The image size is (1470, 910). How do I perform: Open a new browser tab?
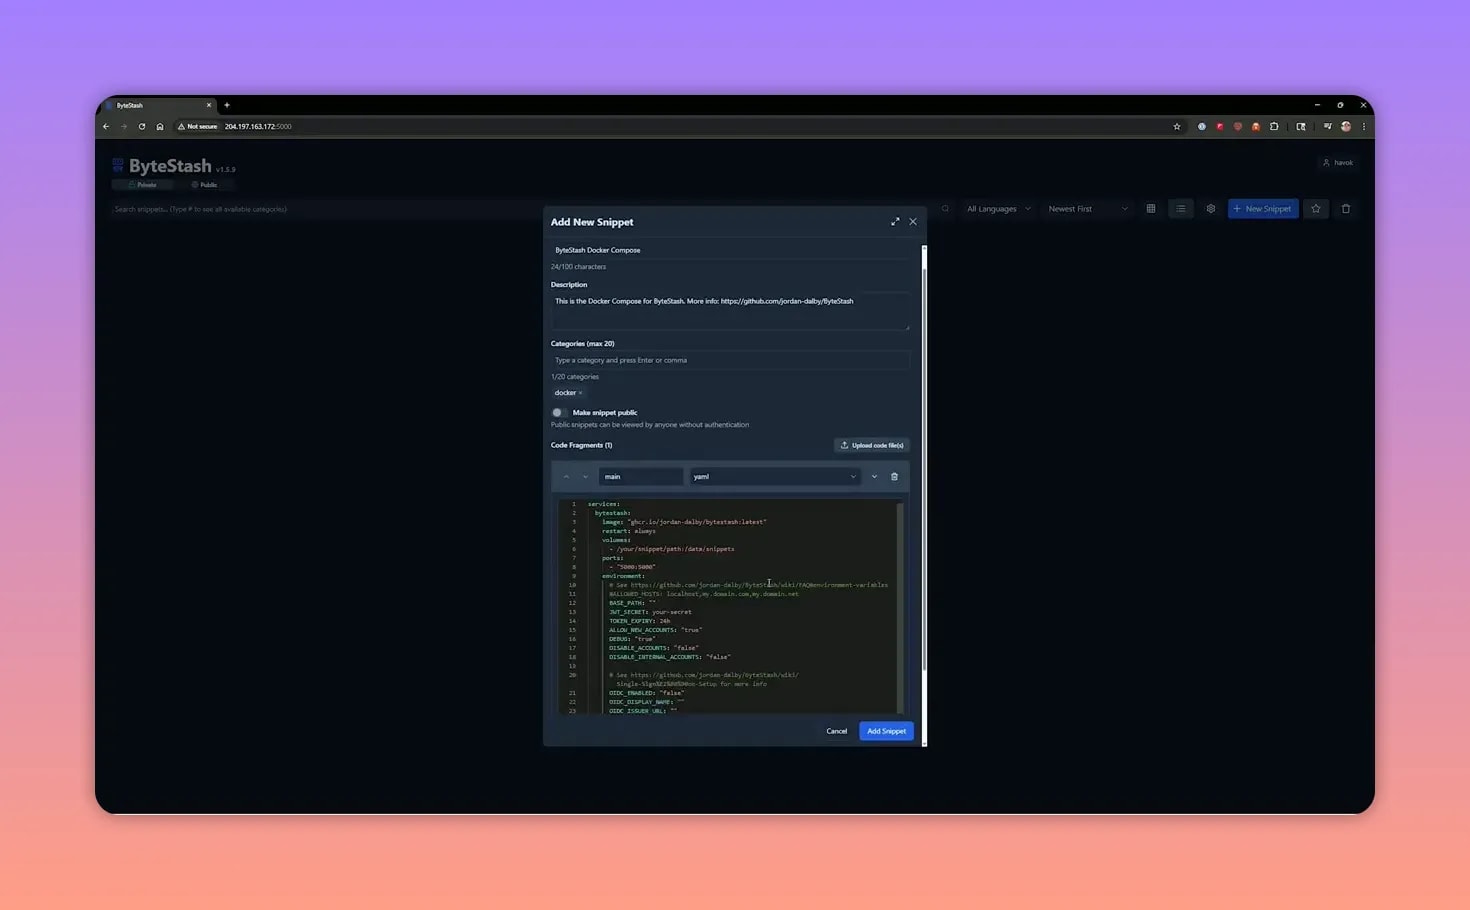tap(227, 105)
